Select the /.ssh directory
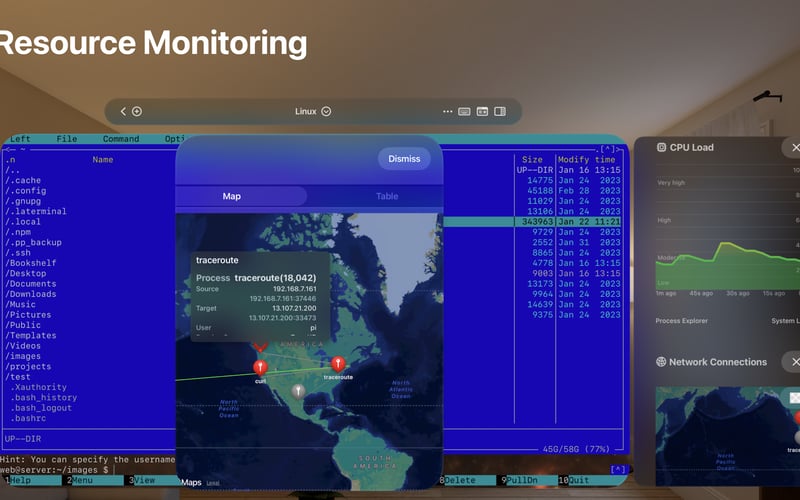The width and height of the screenshot is (800, 500). [18, 253]
